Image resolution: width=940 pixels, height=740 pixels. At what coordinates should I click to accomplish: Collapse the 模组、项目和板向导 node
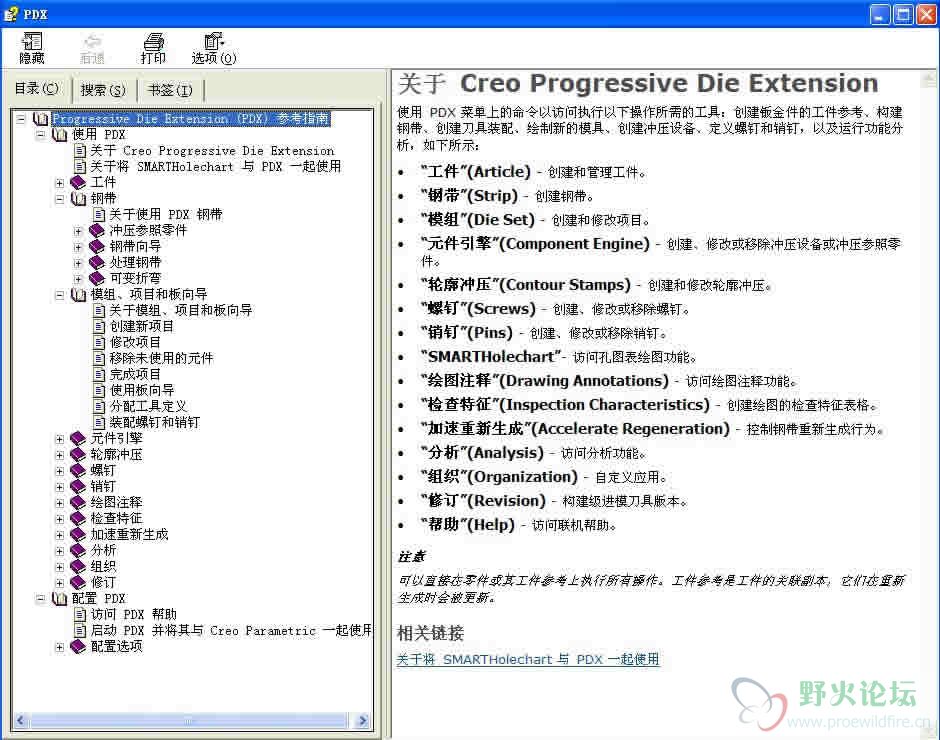click(x=59, y=294)
